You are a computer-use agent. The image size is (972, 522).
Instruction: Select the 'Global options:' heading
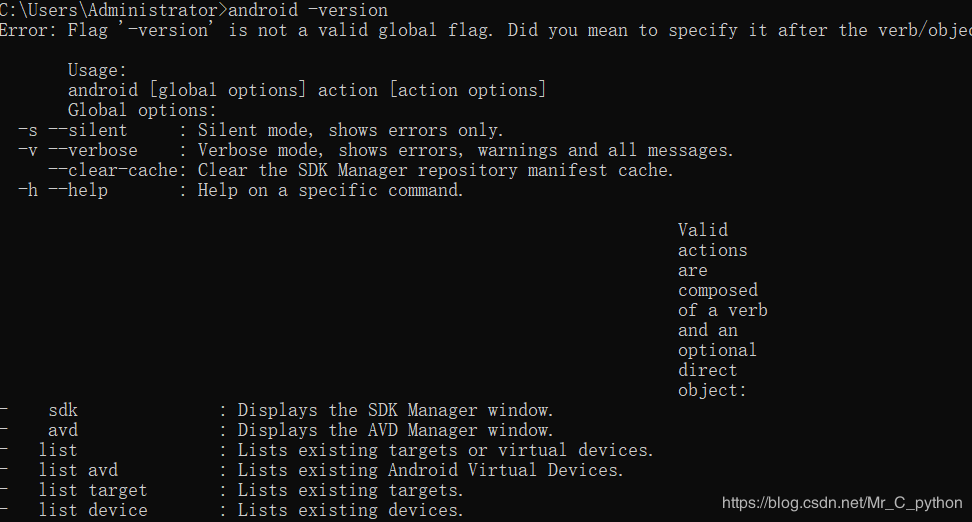tap(142, 110)
